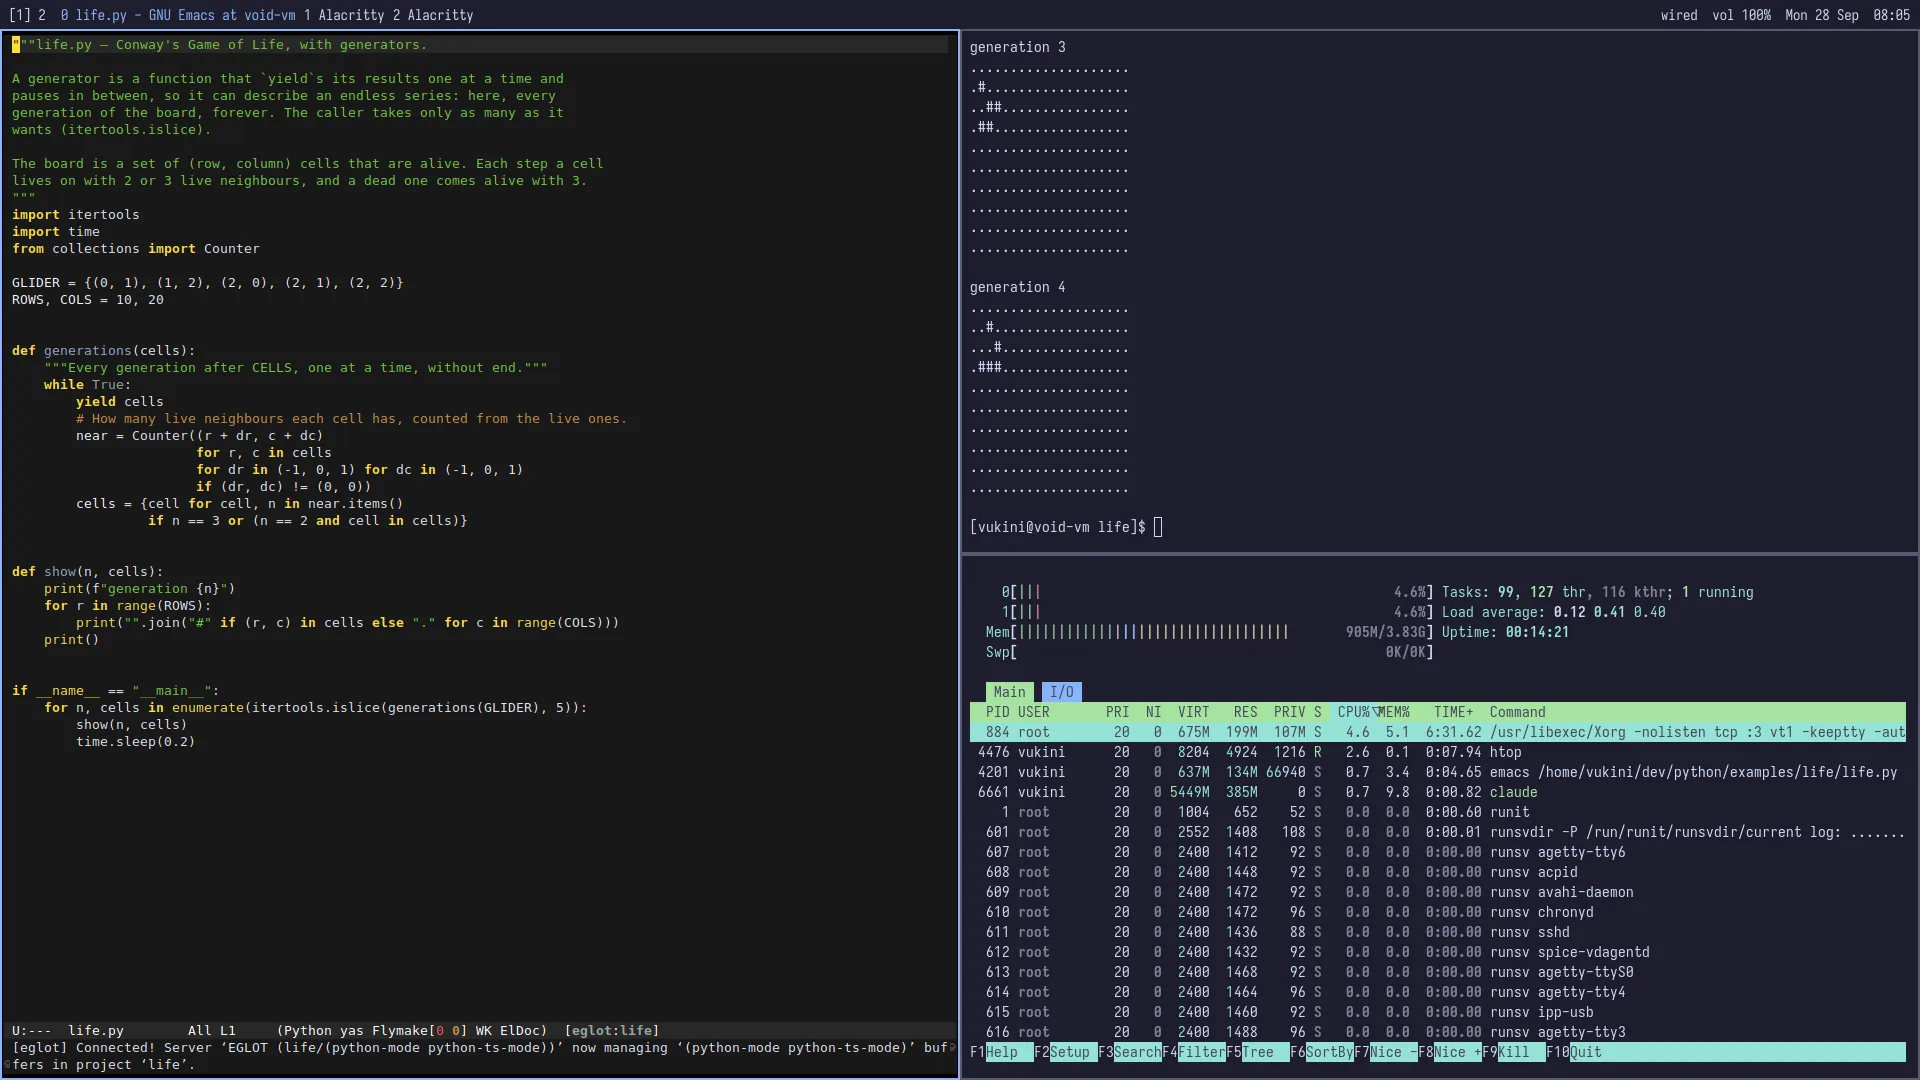Switch to the htop I/O tab
Viewport: 1920px width, 1080px height.
[1061, 692]
